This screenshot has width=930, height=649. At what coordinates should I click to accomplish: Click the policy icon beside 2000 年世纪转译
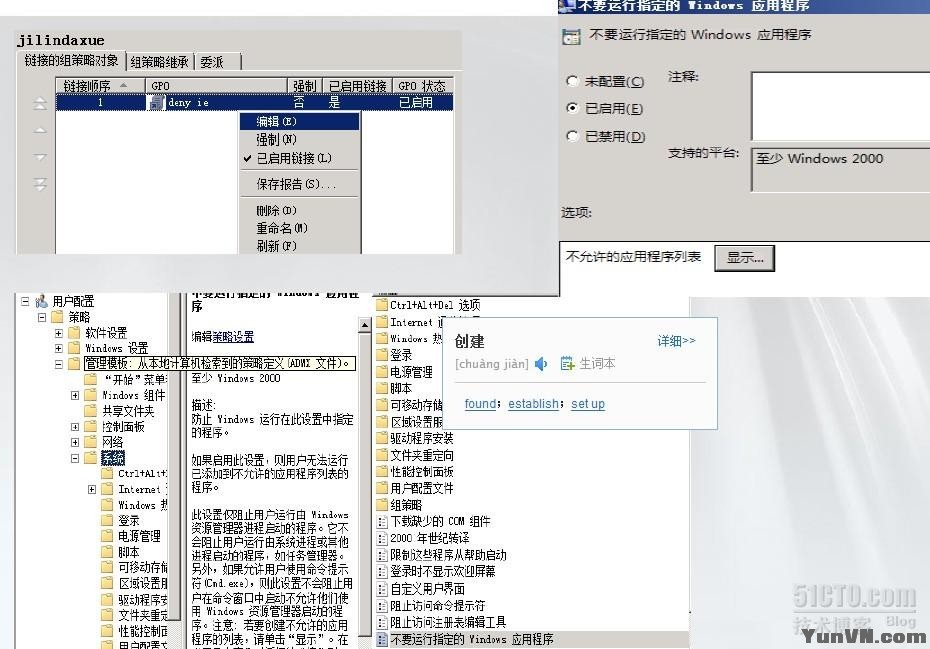pos(382,538)
